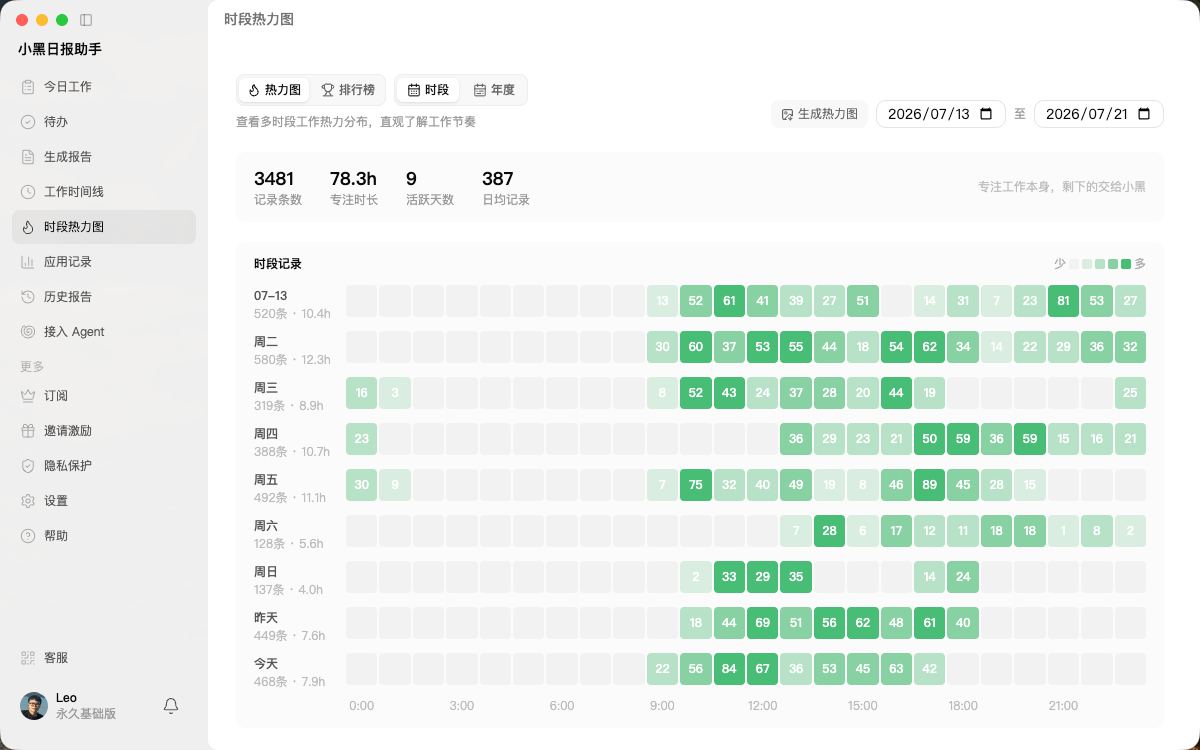This screenshot has height=750, width=1200.
Task: Click 3481 记录条数 statistic
Action: point(278,187)
